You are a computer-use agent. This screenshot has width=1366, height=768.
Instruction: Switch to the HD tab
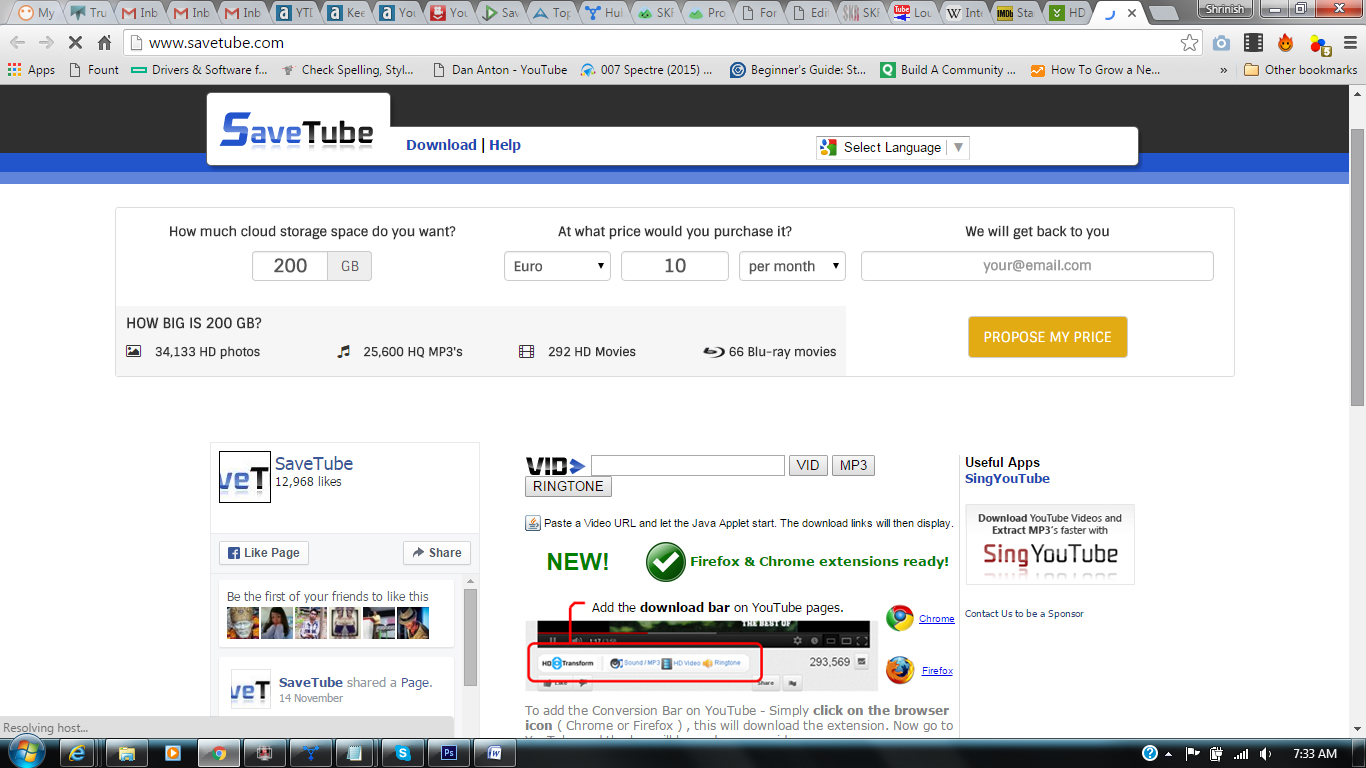1067,13
